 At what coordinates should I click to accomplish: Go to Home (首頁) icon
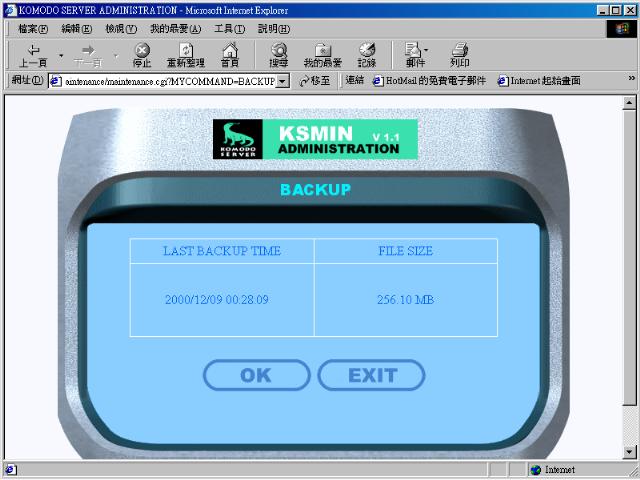point(230,54)
